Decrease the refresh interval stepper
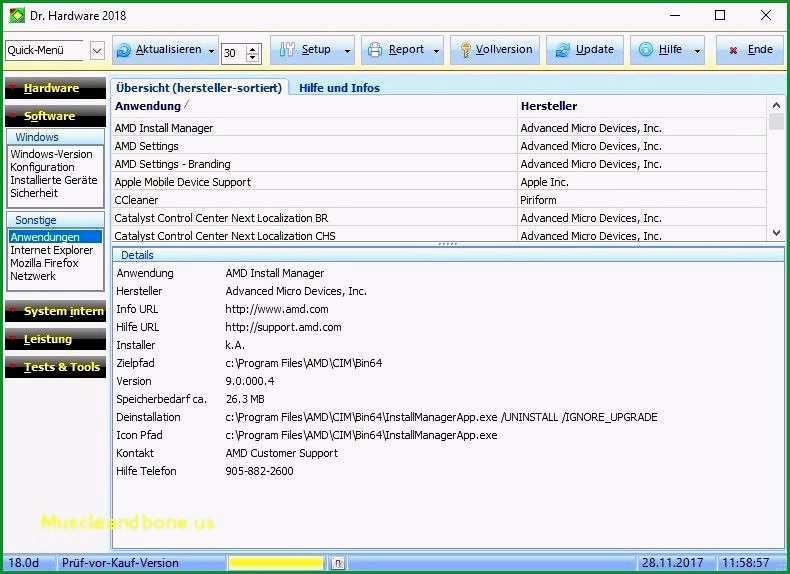Image resolution: width=790 pixels, height=574 pixels. [x=253, y=57]
